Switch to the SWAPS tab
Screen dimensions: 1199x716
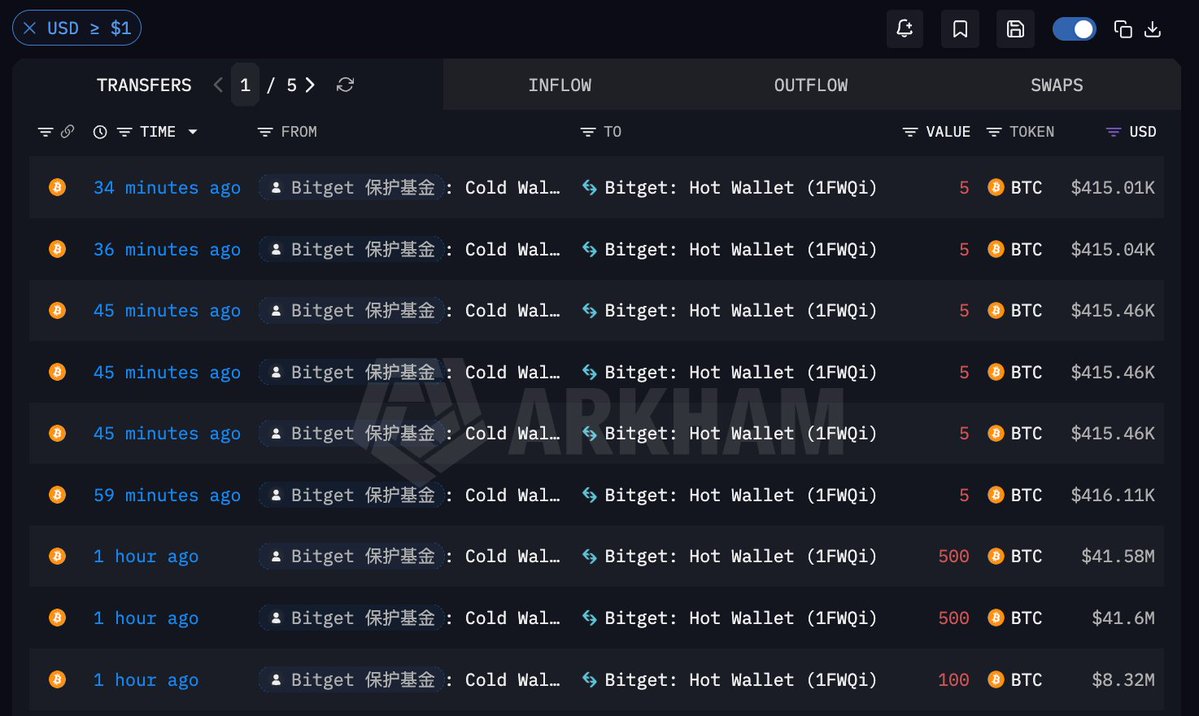(x=1057, y=85)
